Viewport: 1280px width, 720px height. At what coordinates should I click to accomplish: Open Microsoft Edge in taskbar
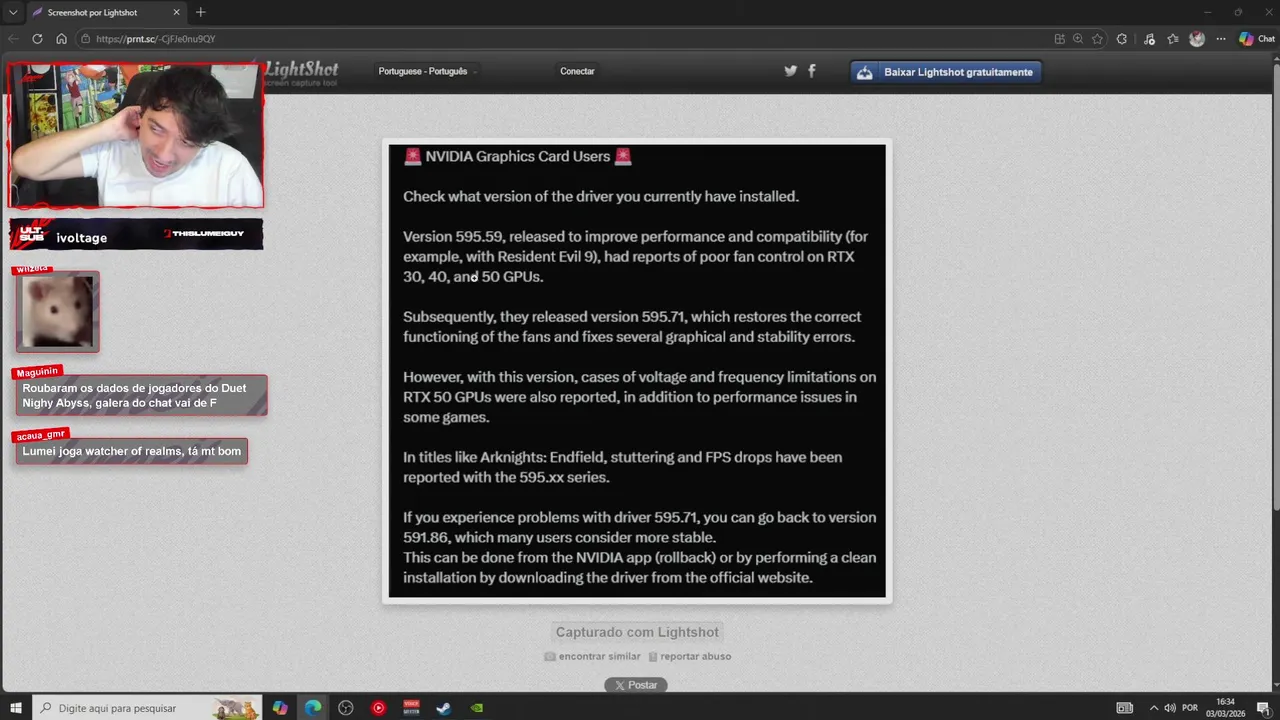pos(313,708)
